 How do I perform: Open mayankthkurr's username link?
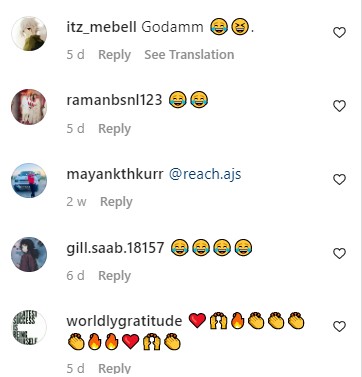point(115,174)
